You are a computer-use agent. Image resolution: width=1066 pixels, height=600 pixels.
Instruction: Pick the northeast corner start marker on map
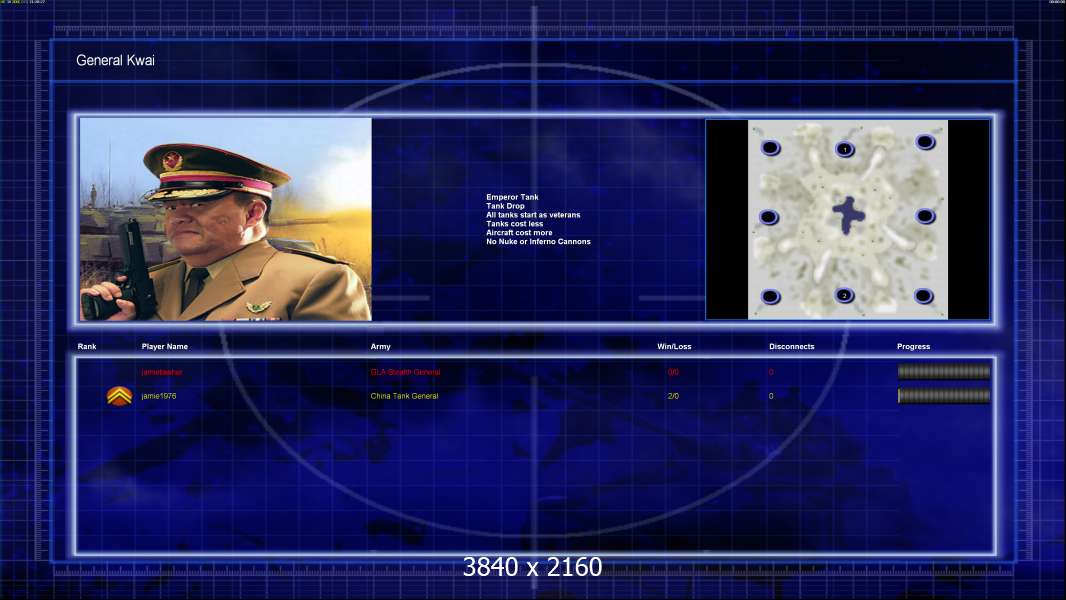pyautogui.click(x=925, y=141)
